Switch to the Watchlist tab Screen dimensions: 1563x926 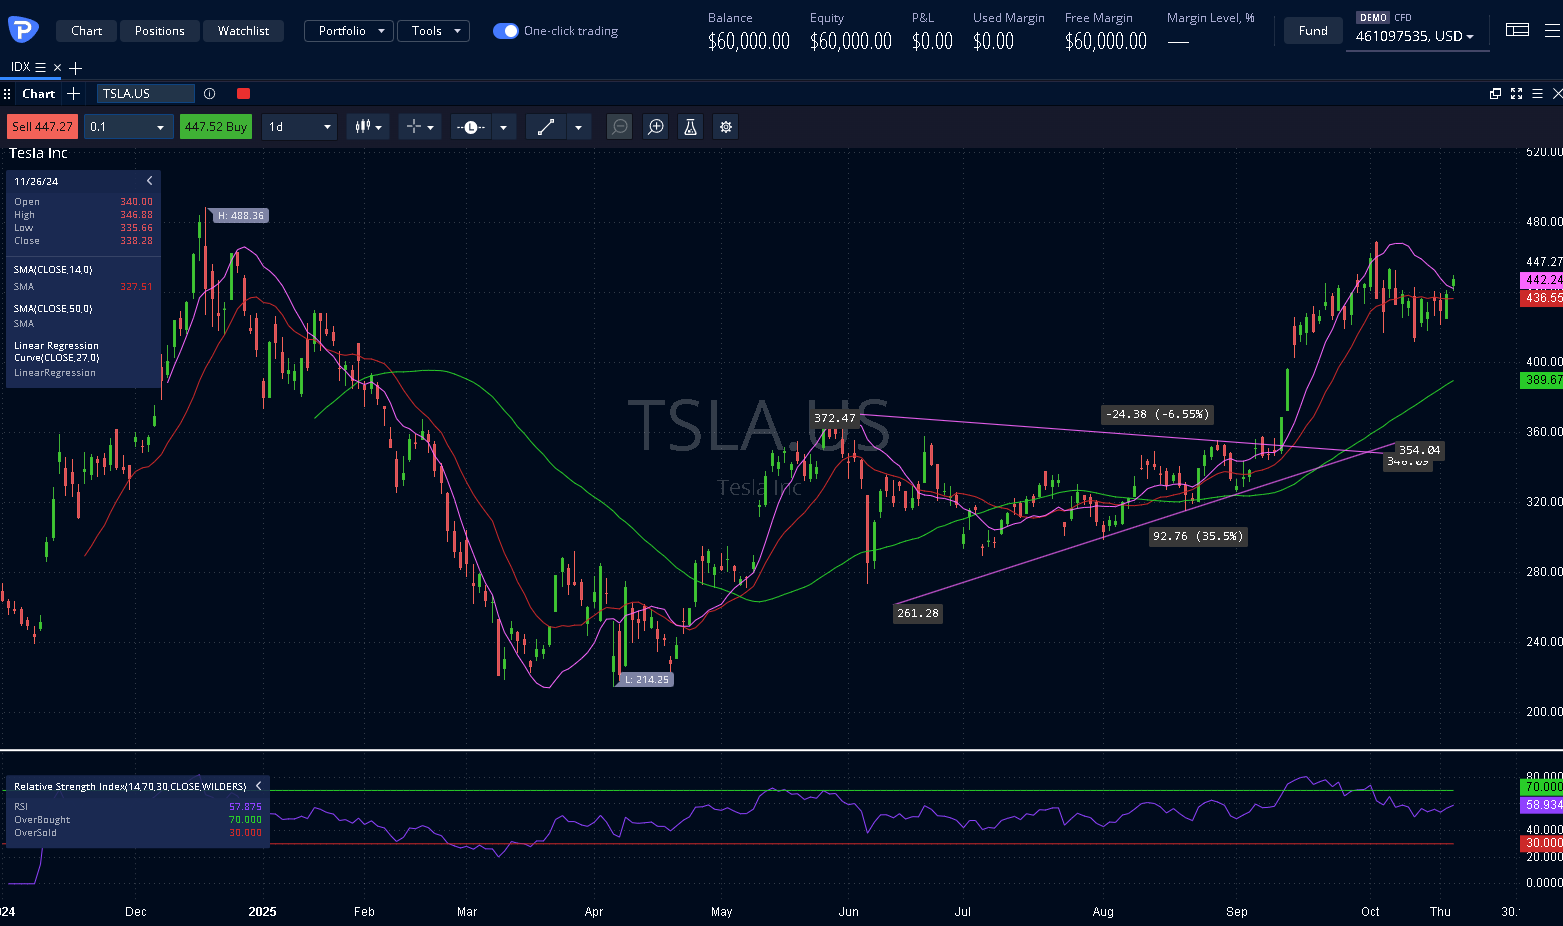pyautogui.click(x=244, y=31)
